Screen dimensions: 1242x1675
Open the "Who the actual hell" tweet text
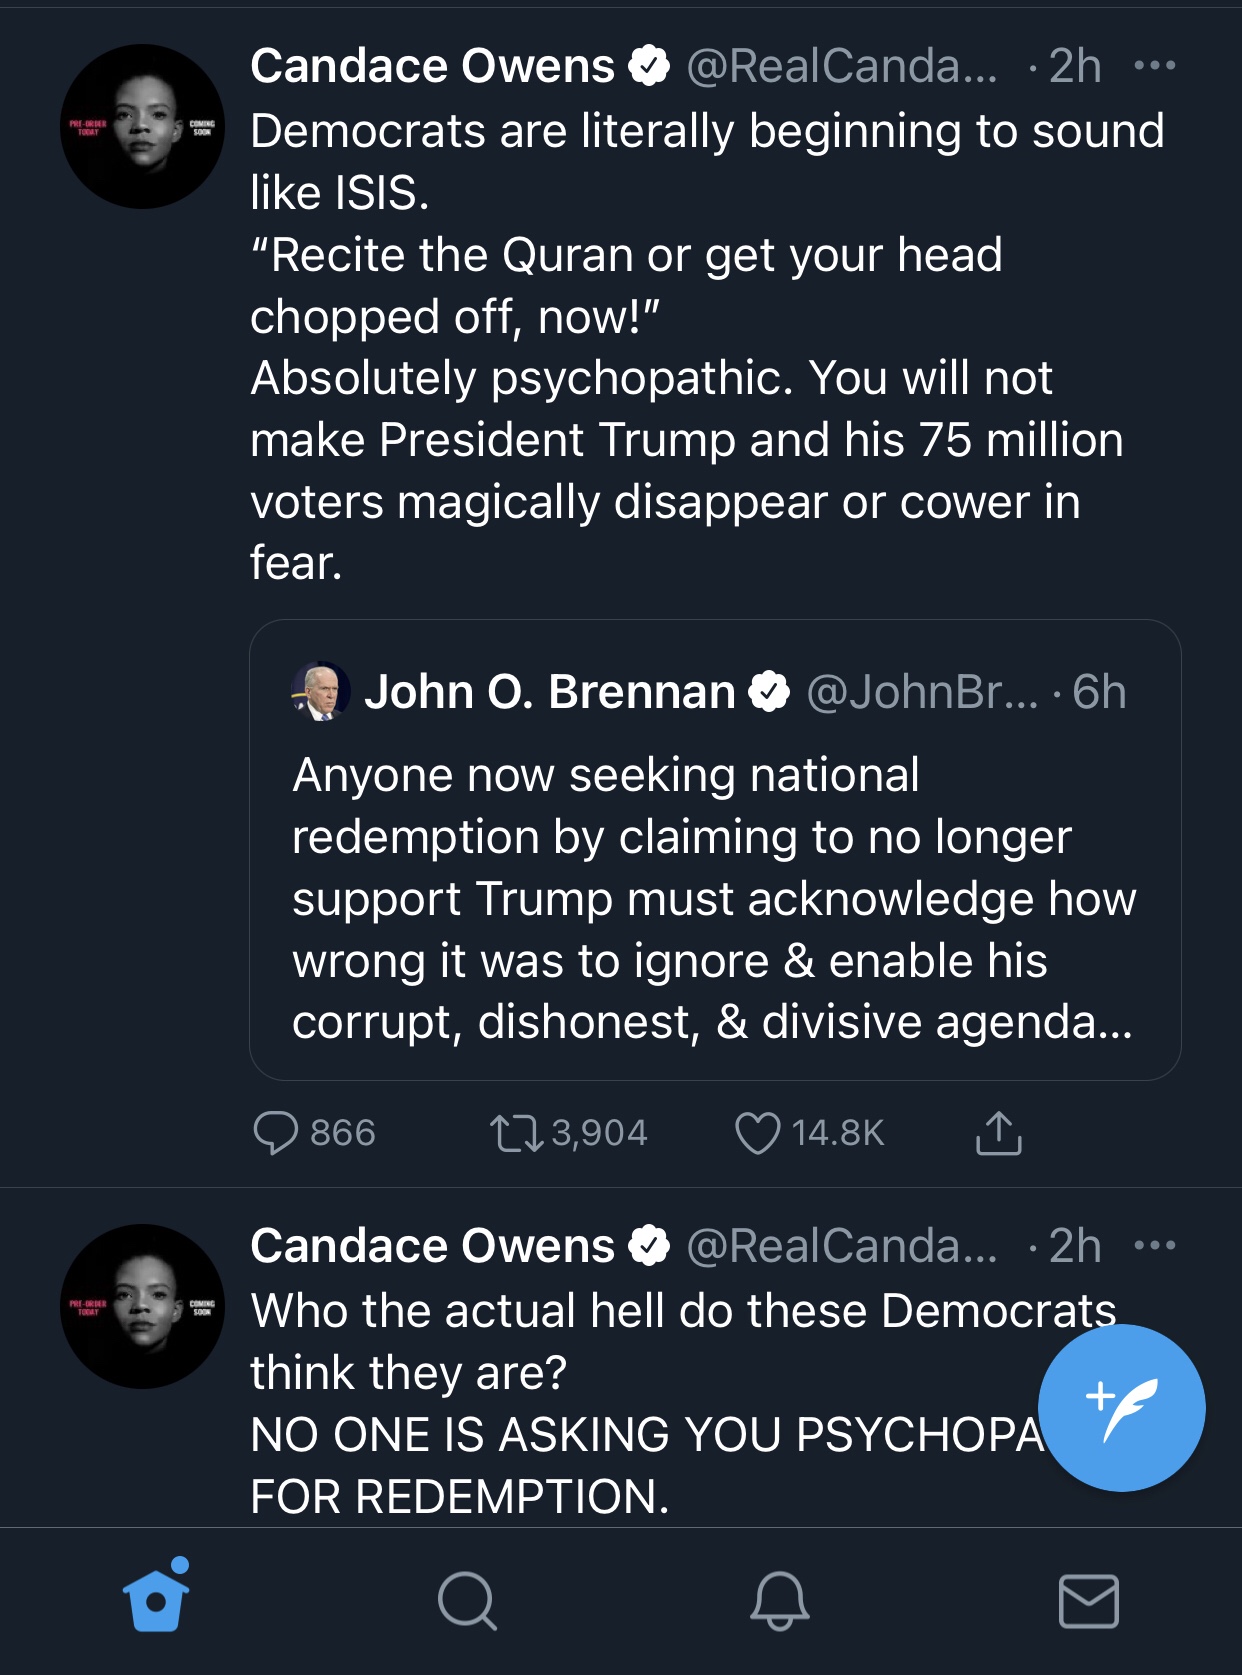(640, 1372)
